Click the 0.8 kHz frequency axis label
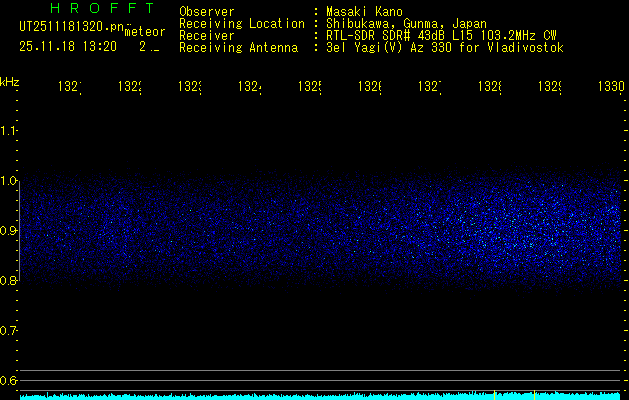Screen dimensions: 629x400 pyautogui.click(x=9, y=280)
